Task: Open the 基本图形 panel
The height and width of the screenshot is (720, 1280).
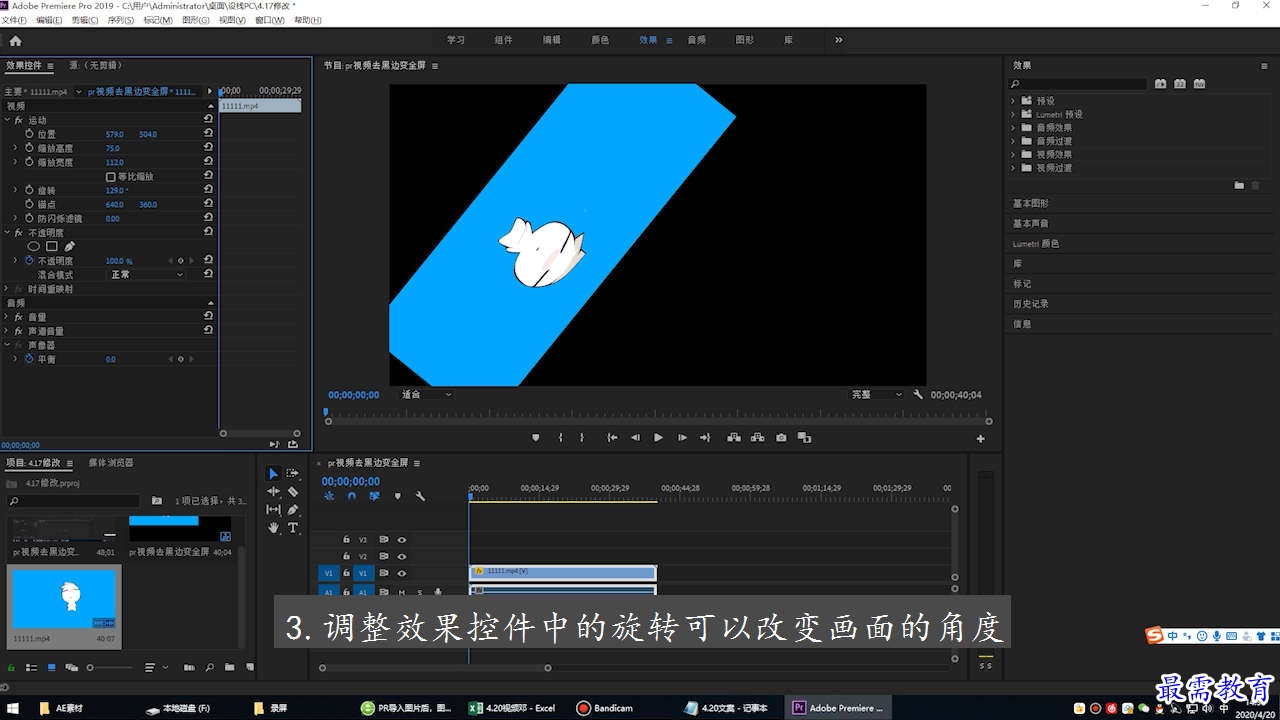Action: 1030,203
